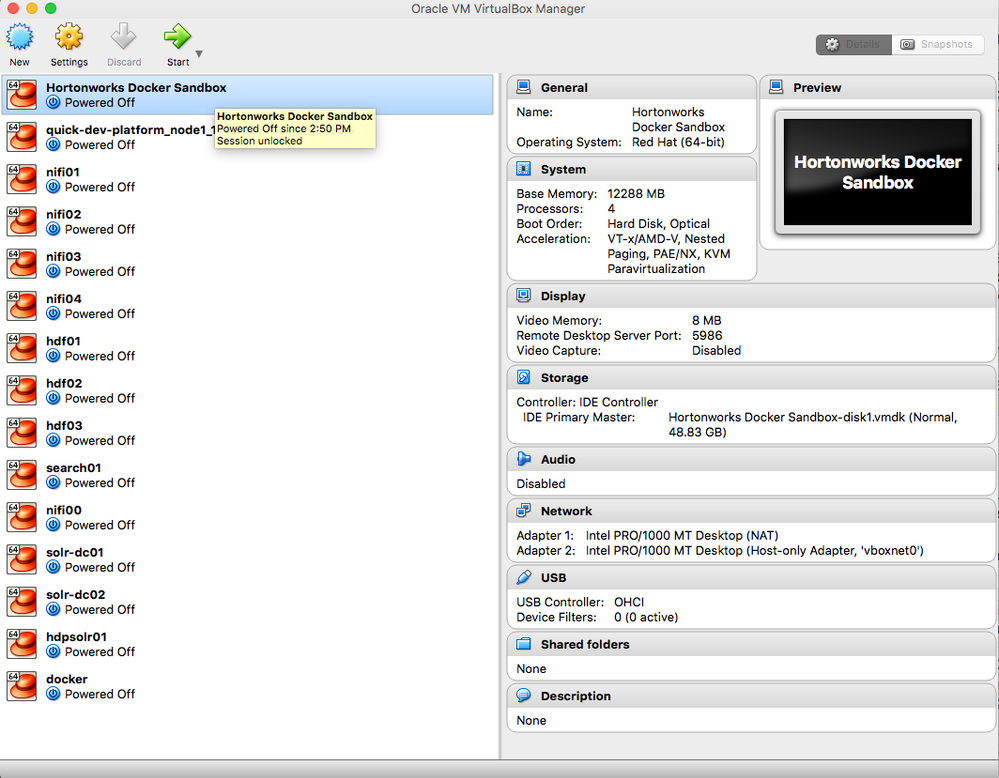Expand the Shared folders section
Image resolution: width=999 pixels, height=778 pixels.
click(x=522, y=644)
